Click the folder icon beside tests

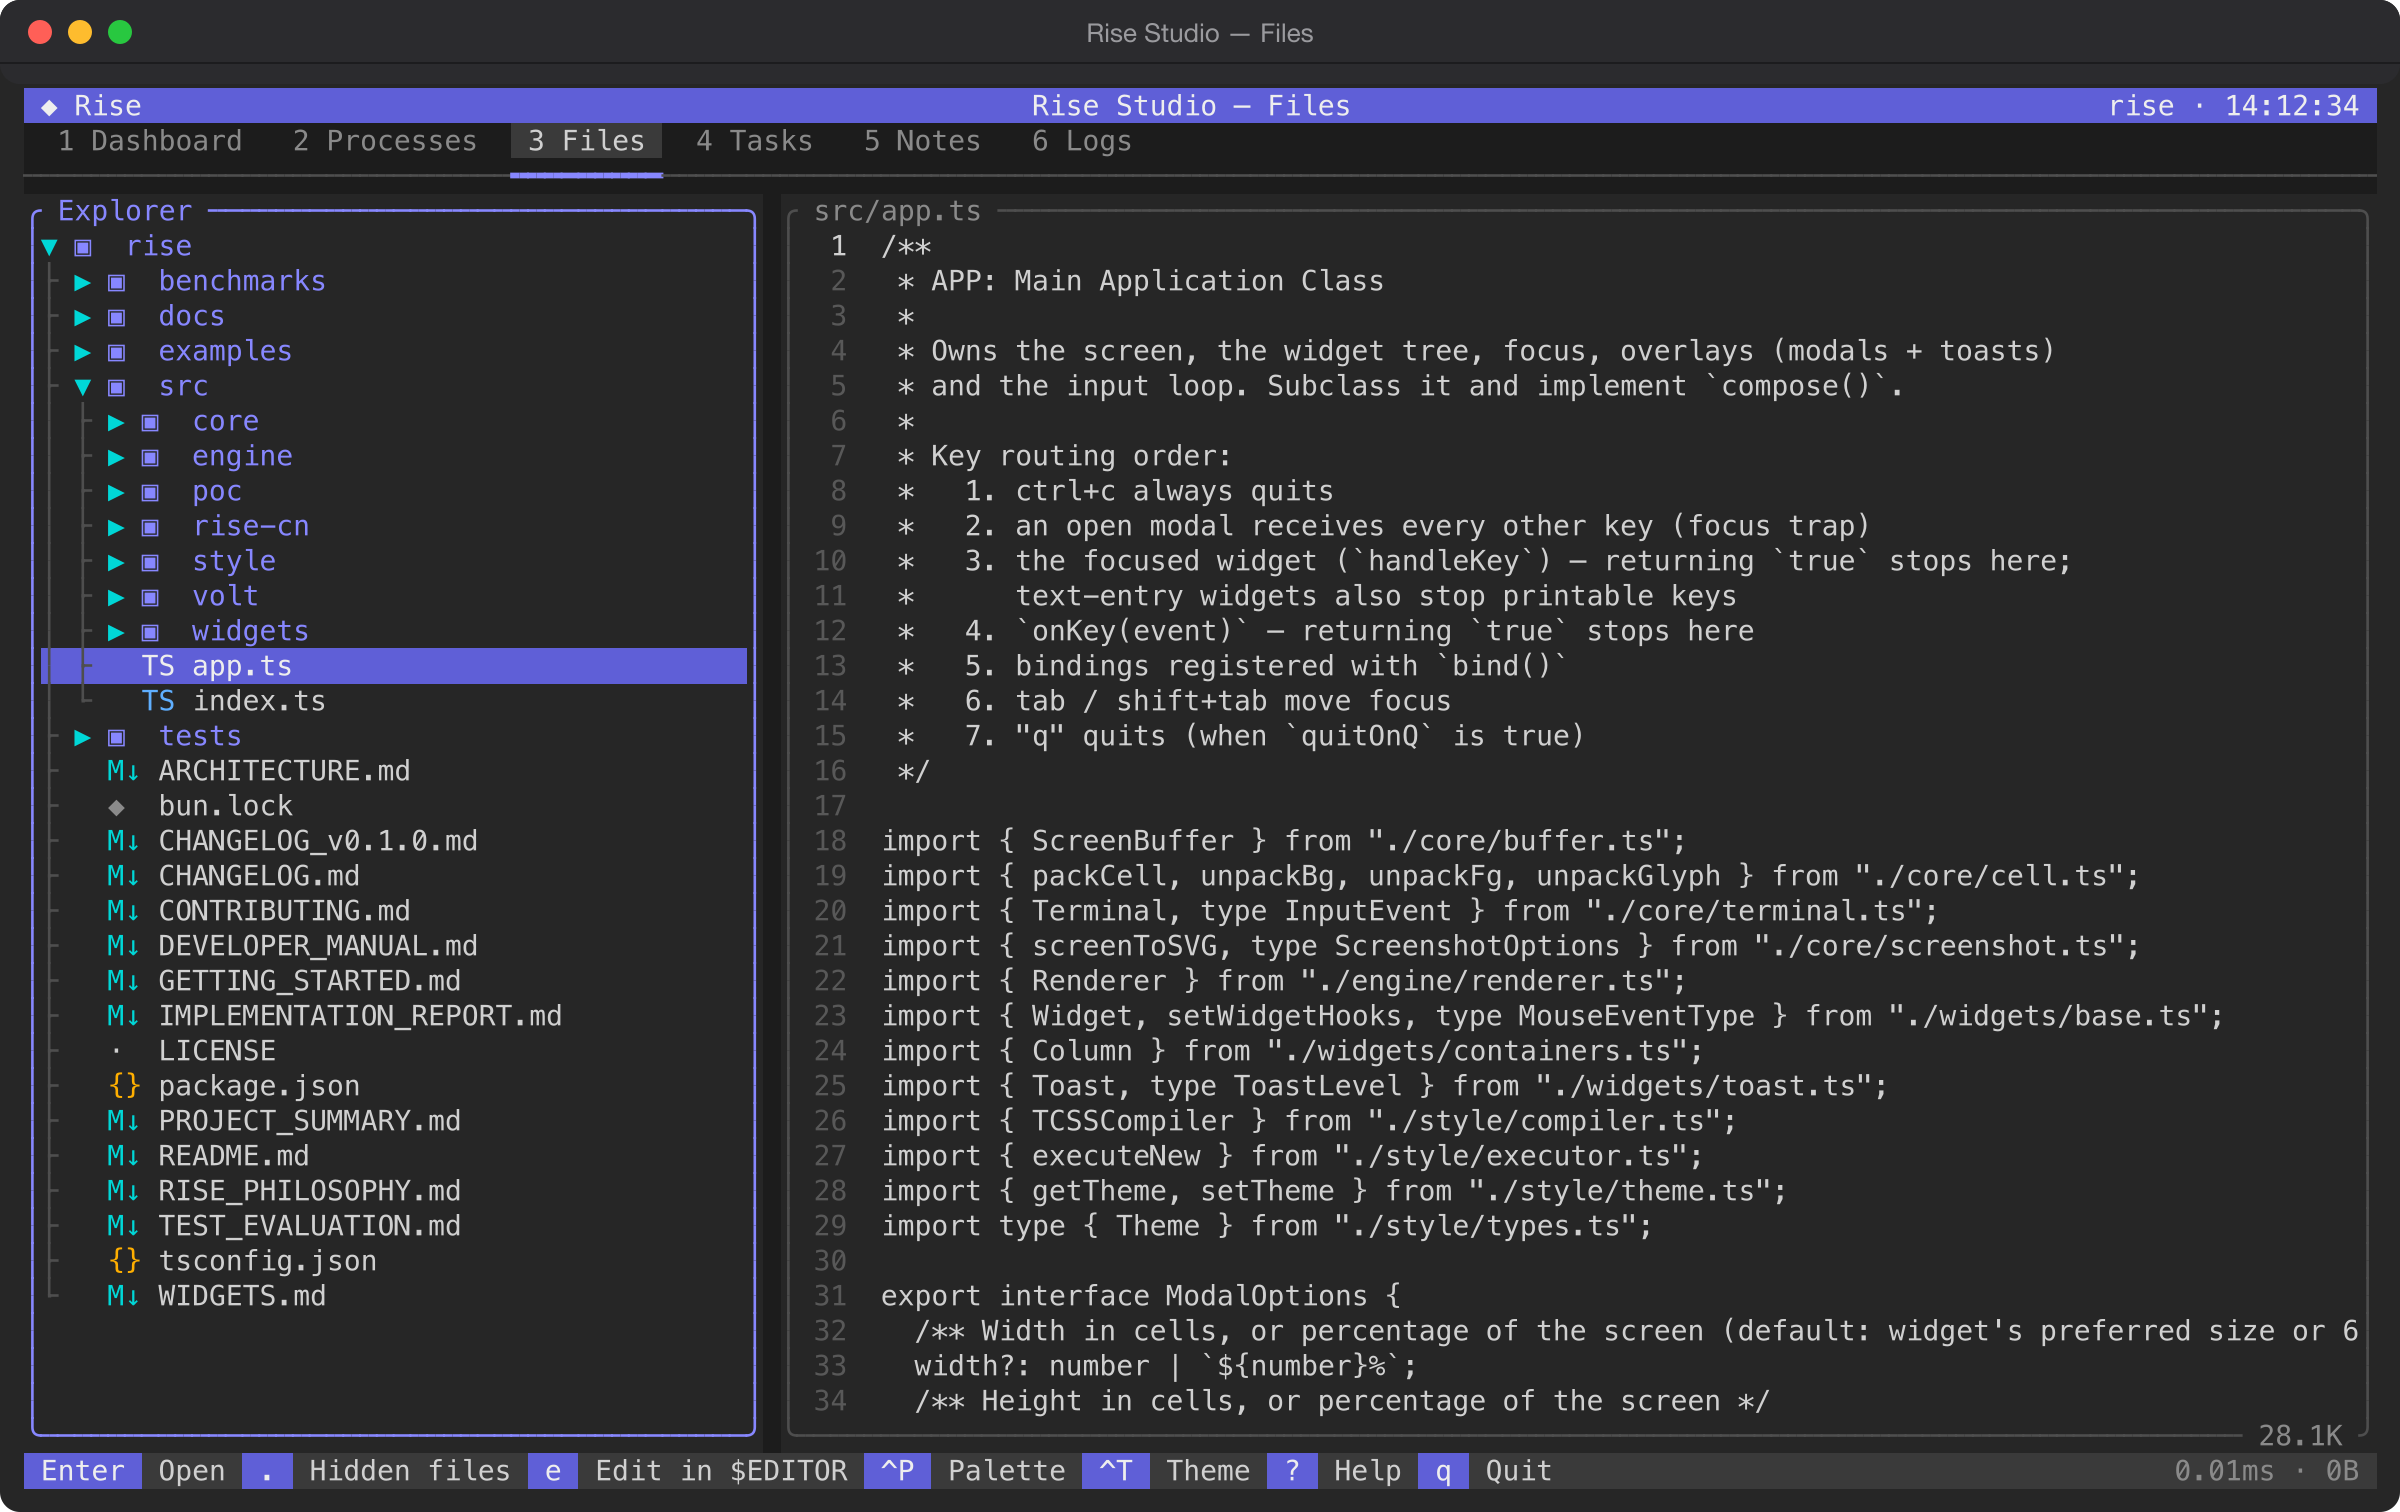pos(116,737)
